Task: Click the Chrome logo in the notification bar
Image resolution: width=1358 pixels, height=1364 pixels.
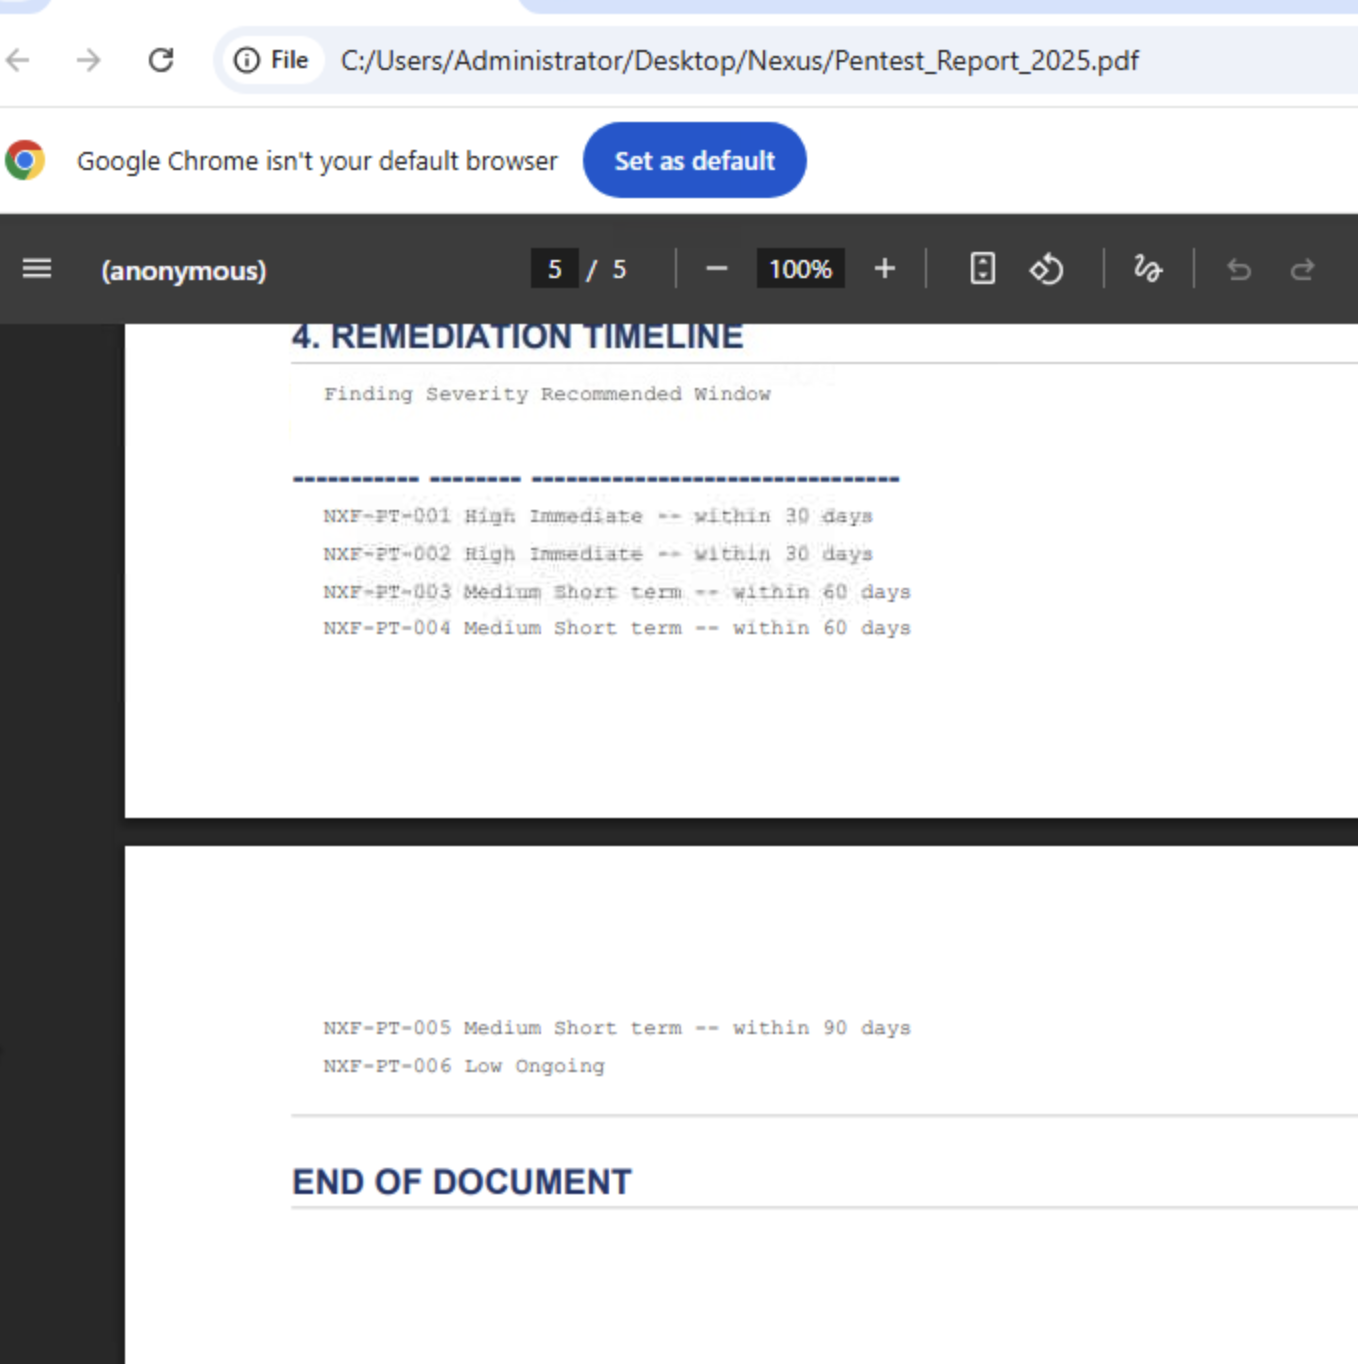Action: click(x=25, y=160)
